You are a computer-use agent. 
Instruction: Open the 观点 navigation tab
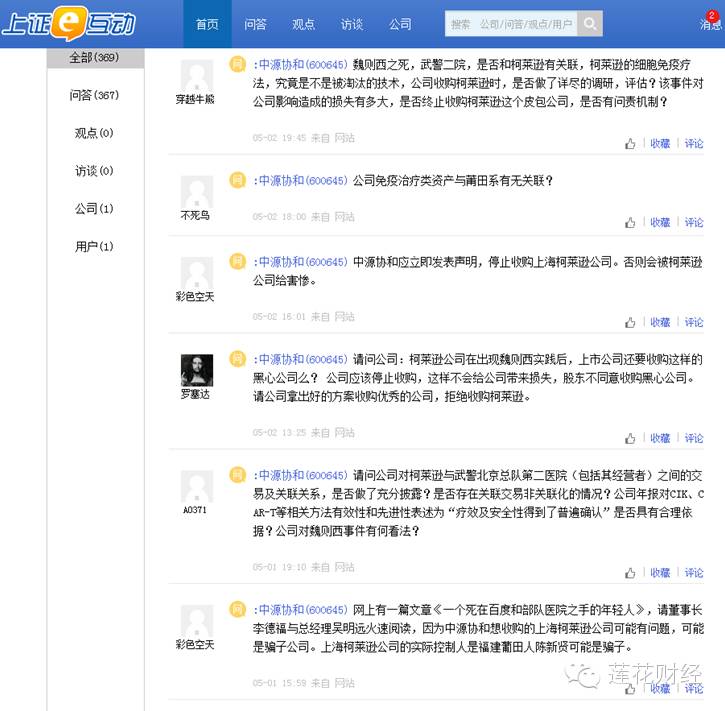click(x=303, y=24)
